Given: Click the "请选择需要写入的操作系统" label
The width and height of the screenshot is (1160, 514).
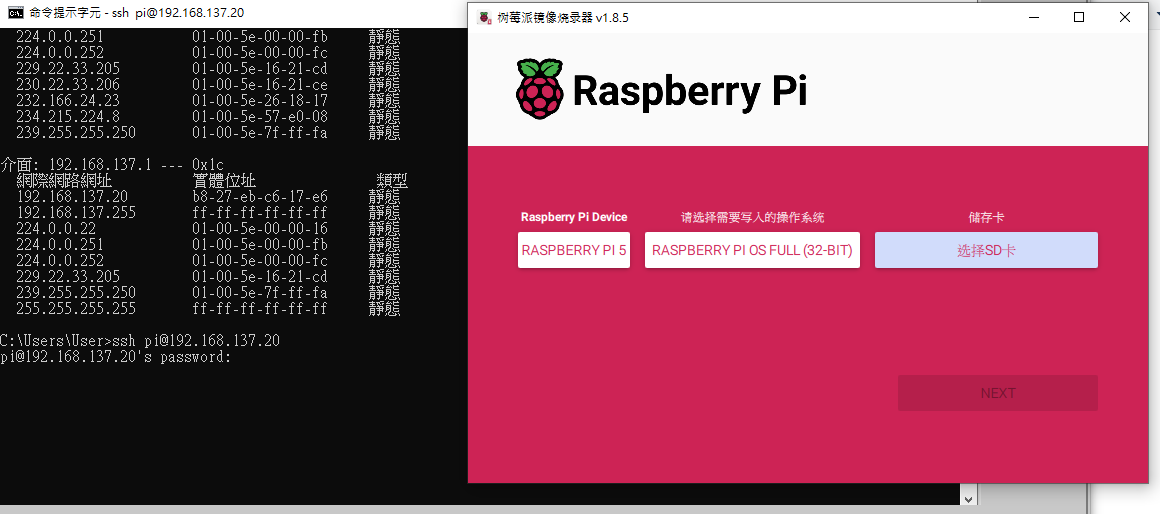Looking at the screenshot, I should [752, 217].
